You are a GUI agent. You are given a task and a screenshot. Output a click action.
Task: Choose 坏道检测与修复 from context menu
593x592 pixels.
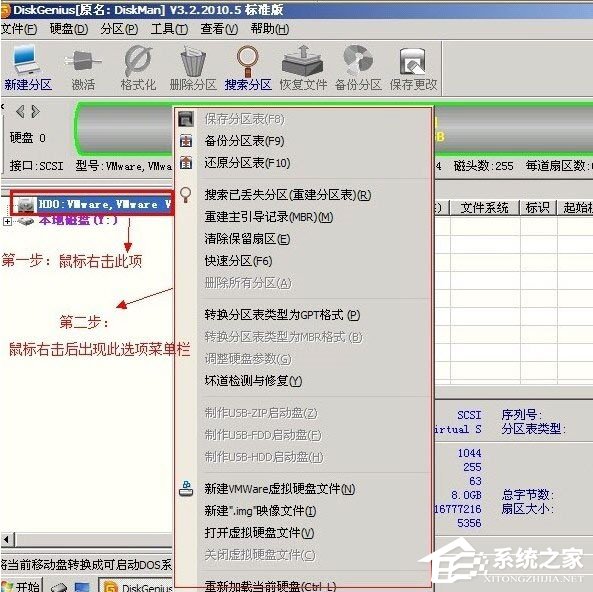pos(253,381)
